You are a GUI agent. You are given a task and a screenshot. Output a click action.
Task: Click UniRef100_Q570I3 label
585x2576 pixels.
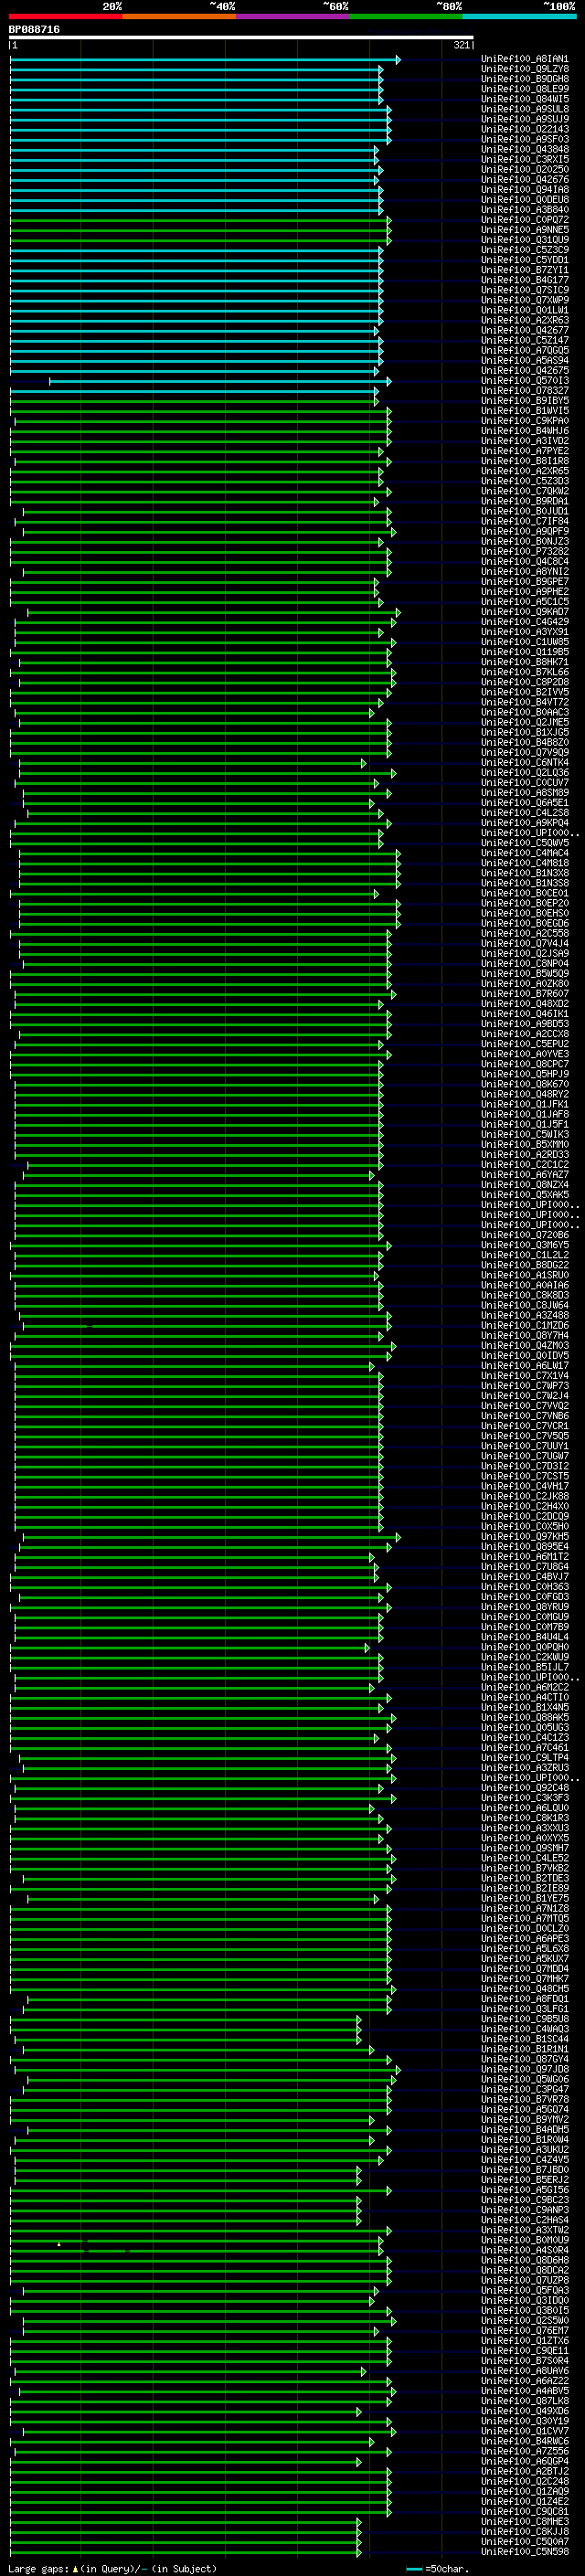coord(524,381)
